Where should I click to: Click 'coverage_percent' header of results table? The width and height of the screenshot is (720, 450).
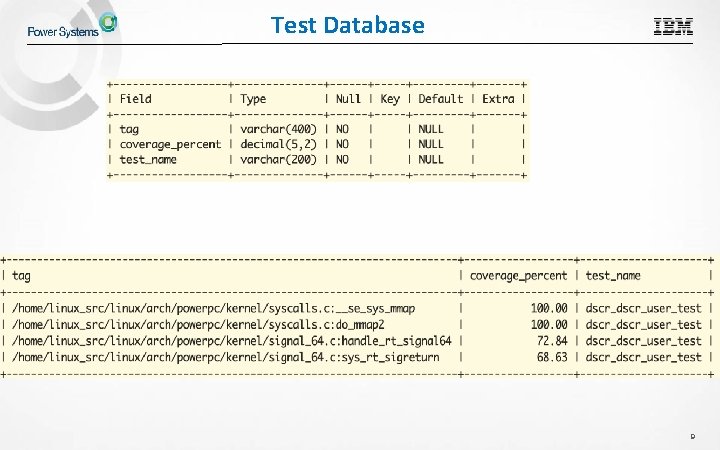click(518, 276)
